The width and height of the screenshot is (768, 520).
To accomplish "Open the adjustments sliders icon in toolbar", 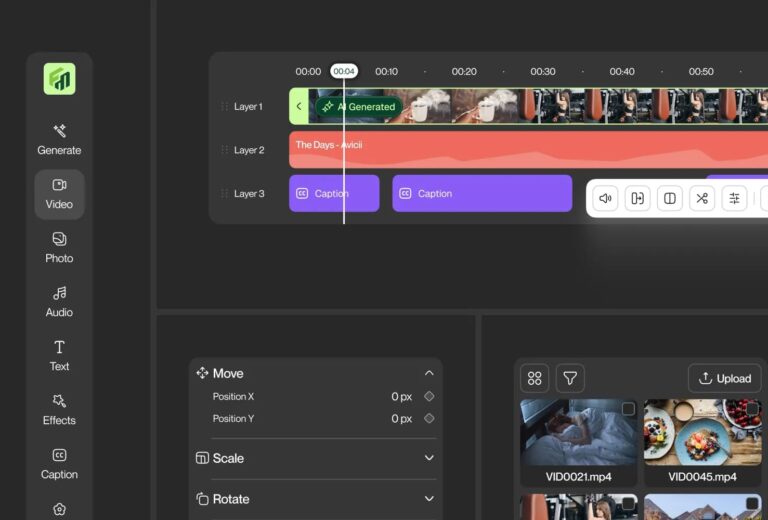I will click(x=734, y=198).
